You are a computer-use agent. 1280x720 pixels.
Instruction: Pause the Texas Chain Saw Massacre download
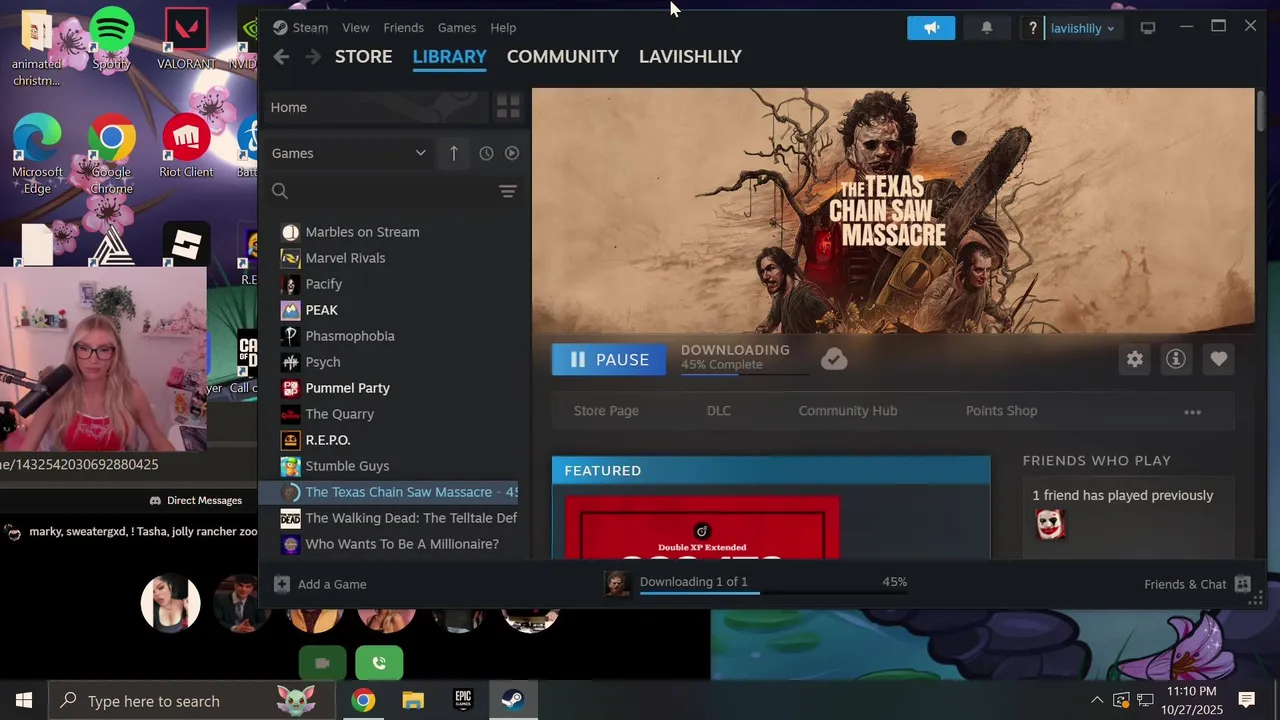(609, 359)
